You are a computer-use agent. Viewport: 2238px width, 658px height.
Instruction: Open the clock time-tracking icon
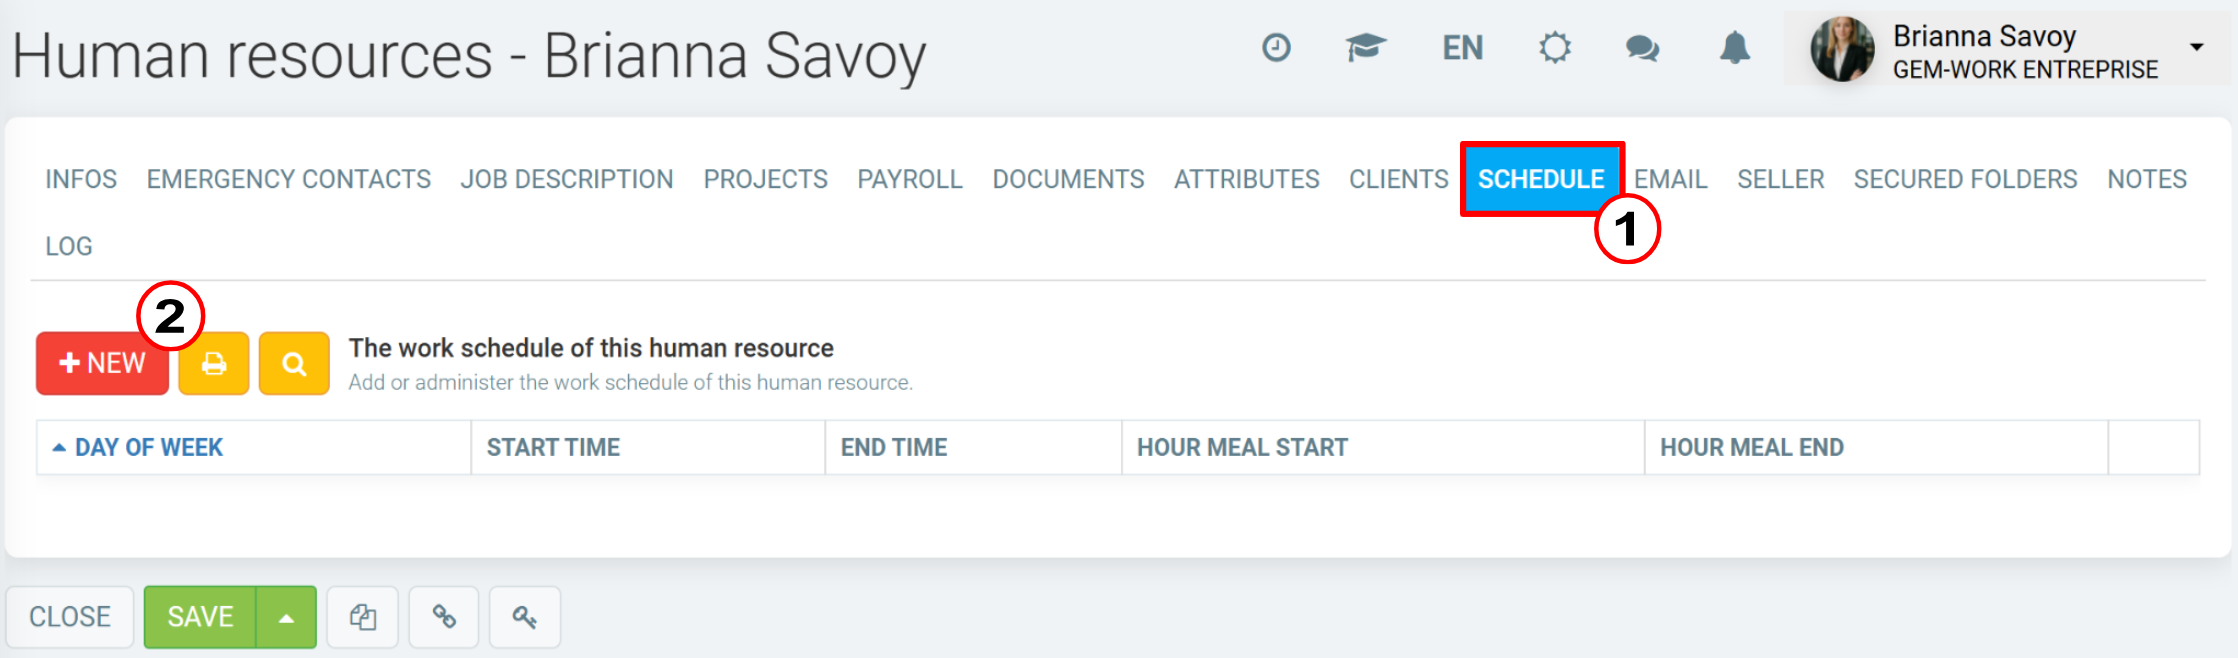[1276, 47]
